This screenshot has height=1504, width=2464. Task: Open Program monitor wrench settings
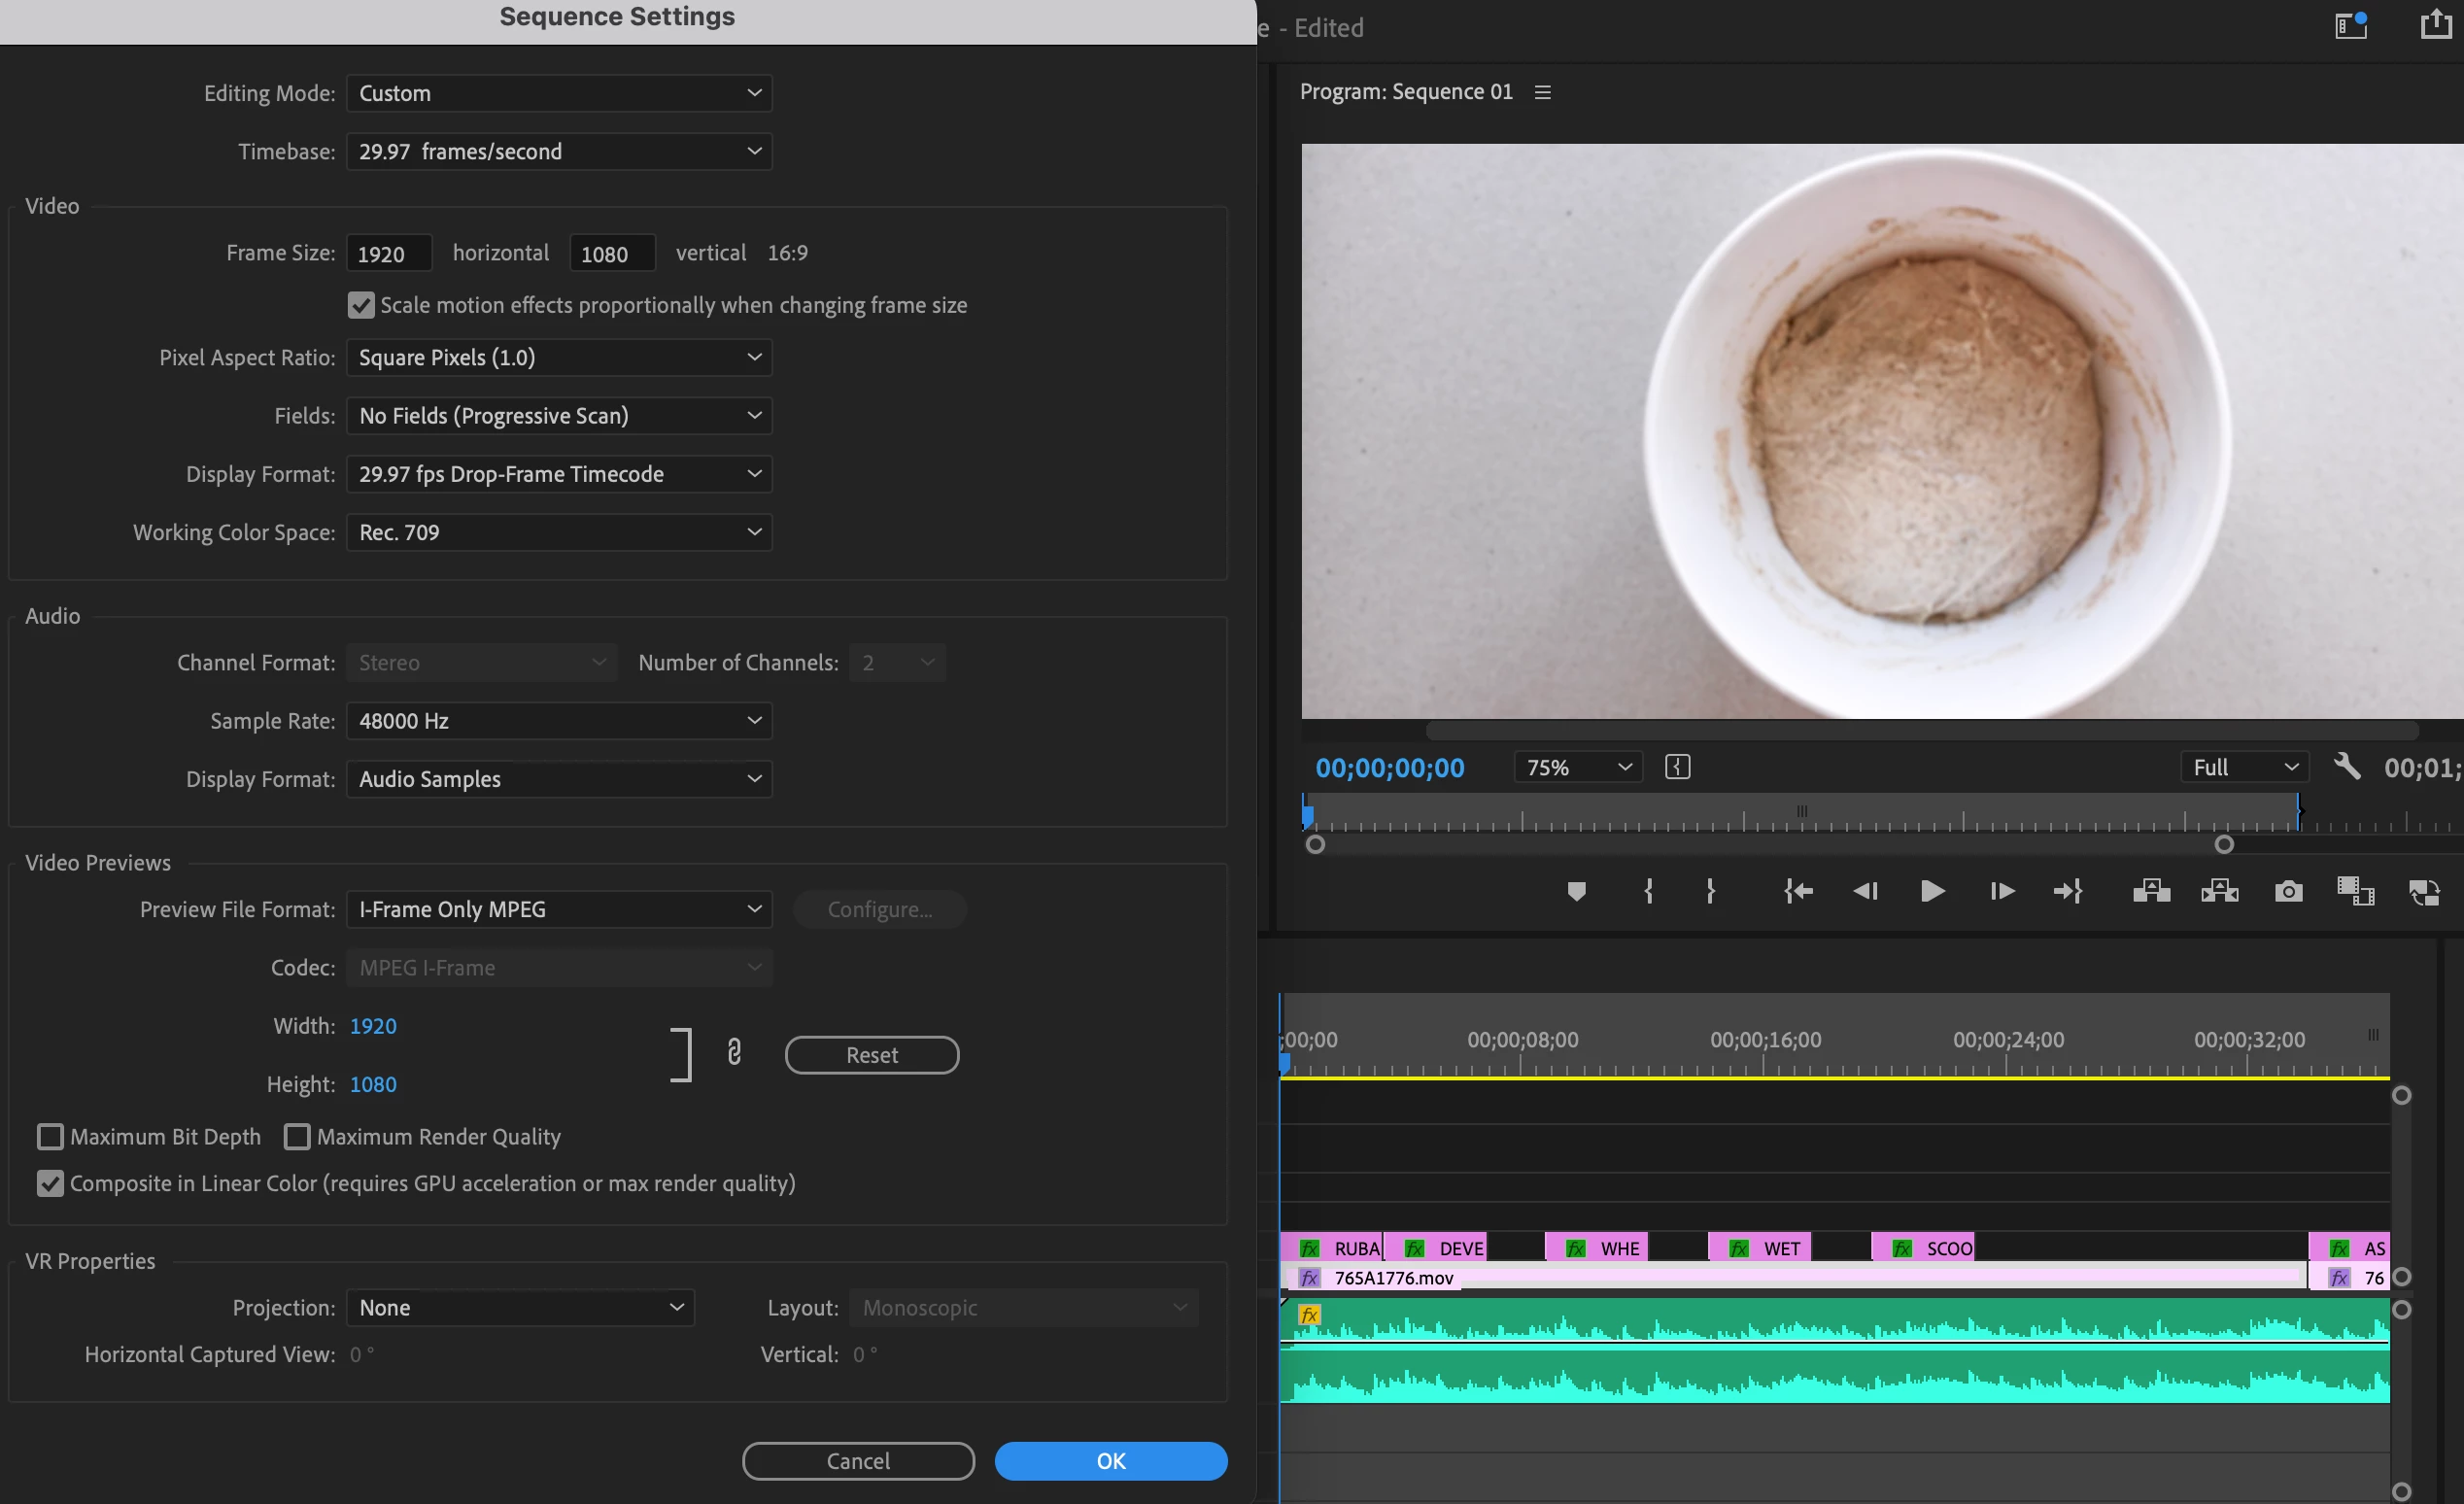[2346, 767]
